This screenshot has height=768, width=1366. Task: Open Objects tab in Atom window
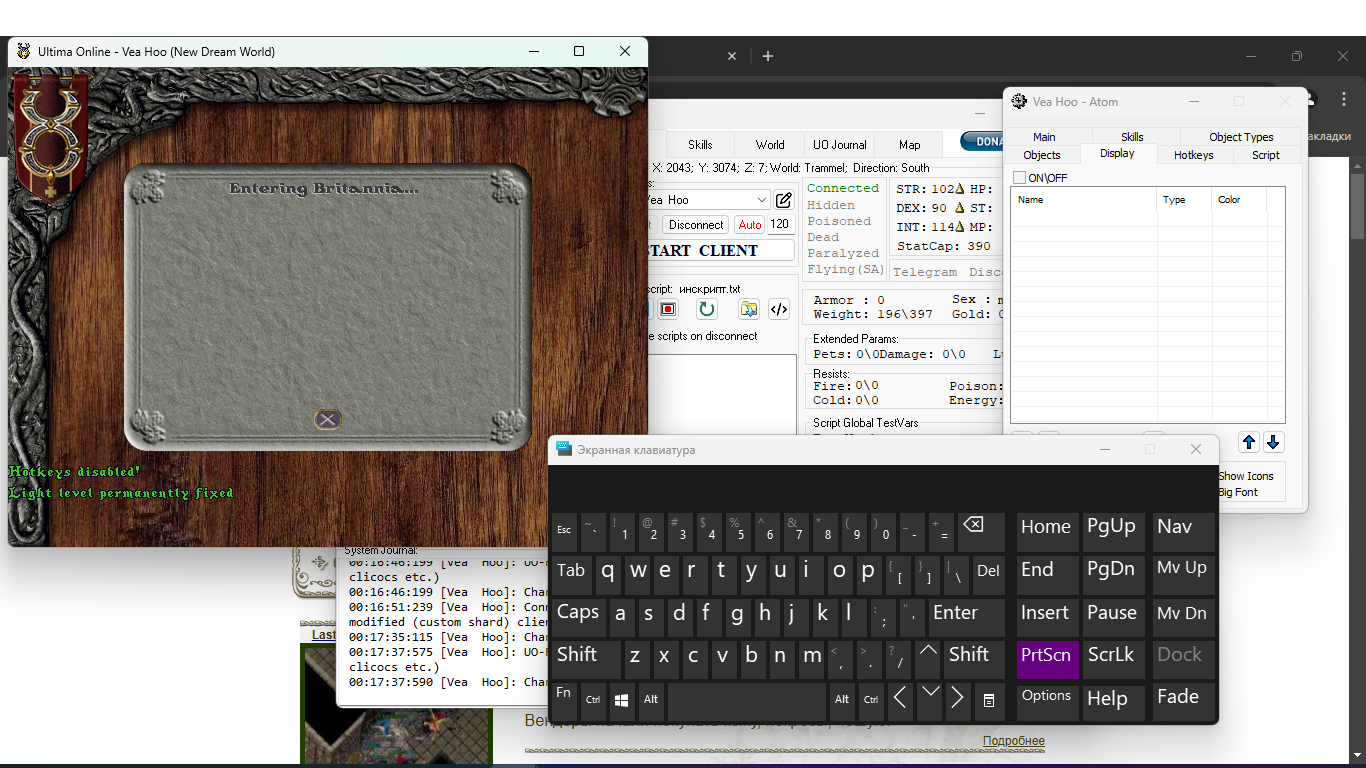(1041, 155)
